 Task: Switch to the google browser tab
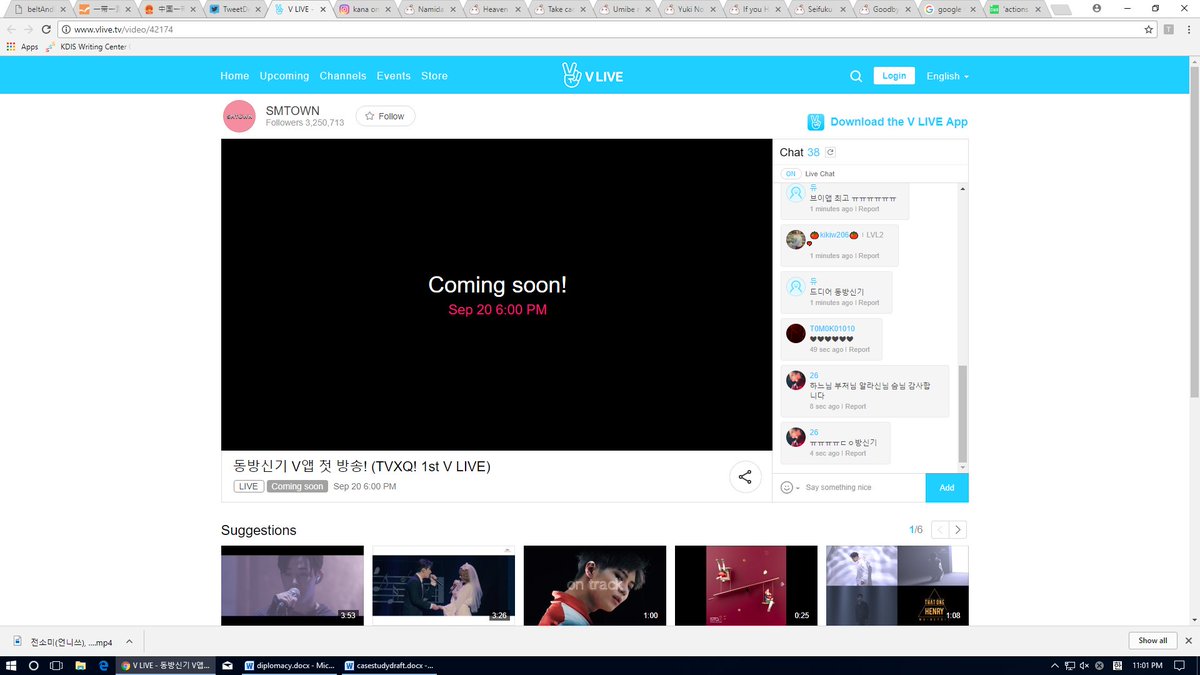coord(950,9)
